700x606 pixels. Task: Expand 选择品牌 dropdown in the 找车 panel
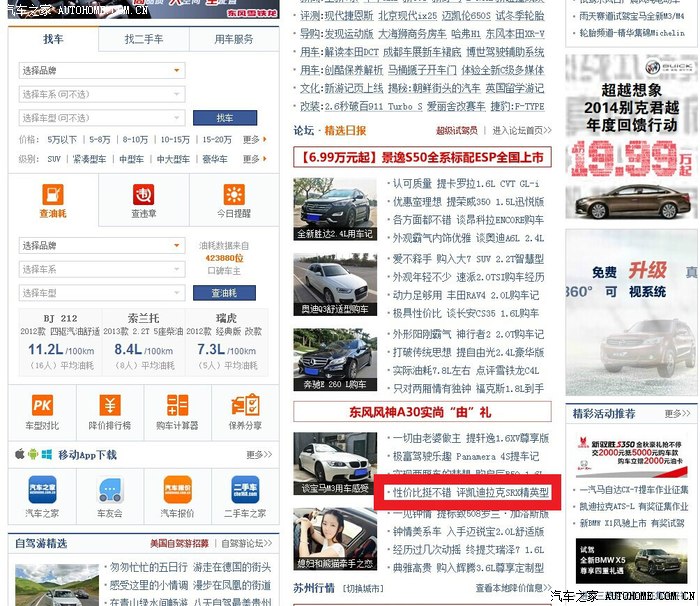(101, 71)
